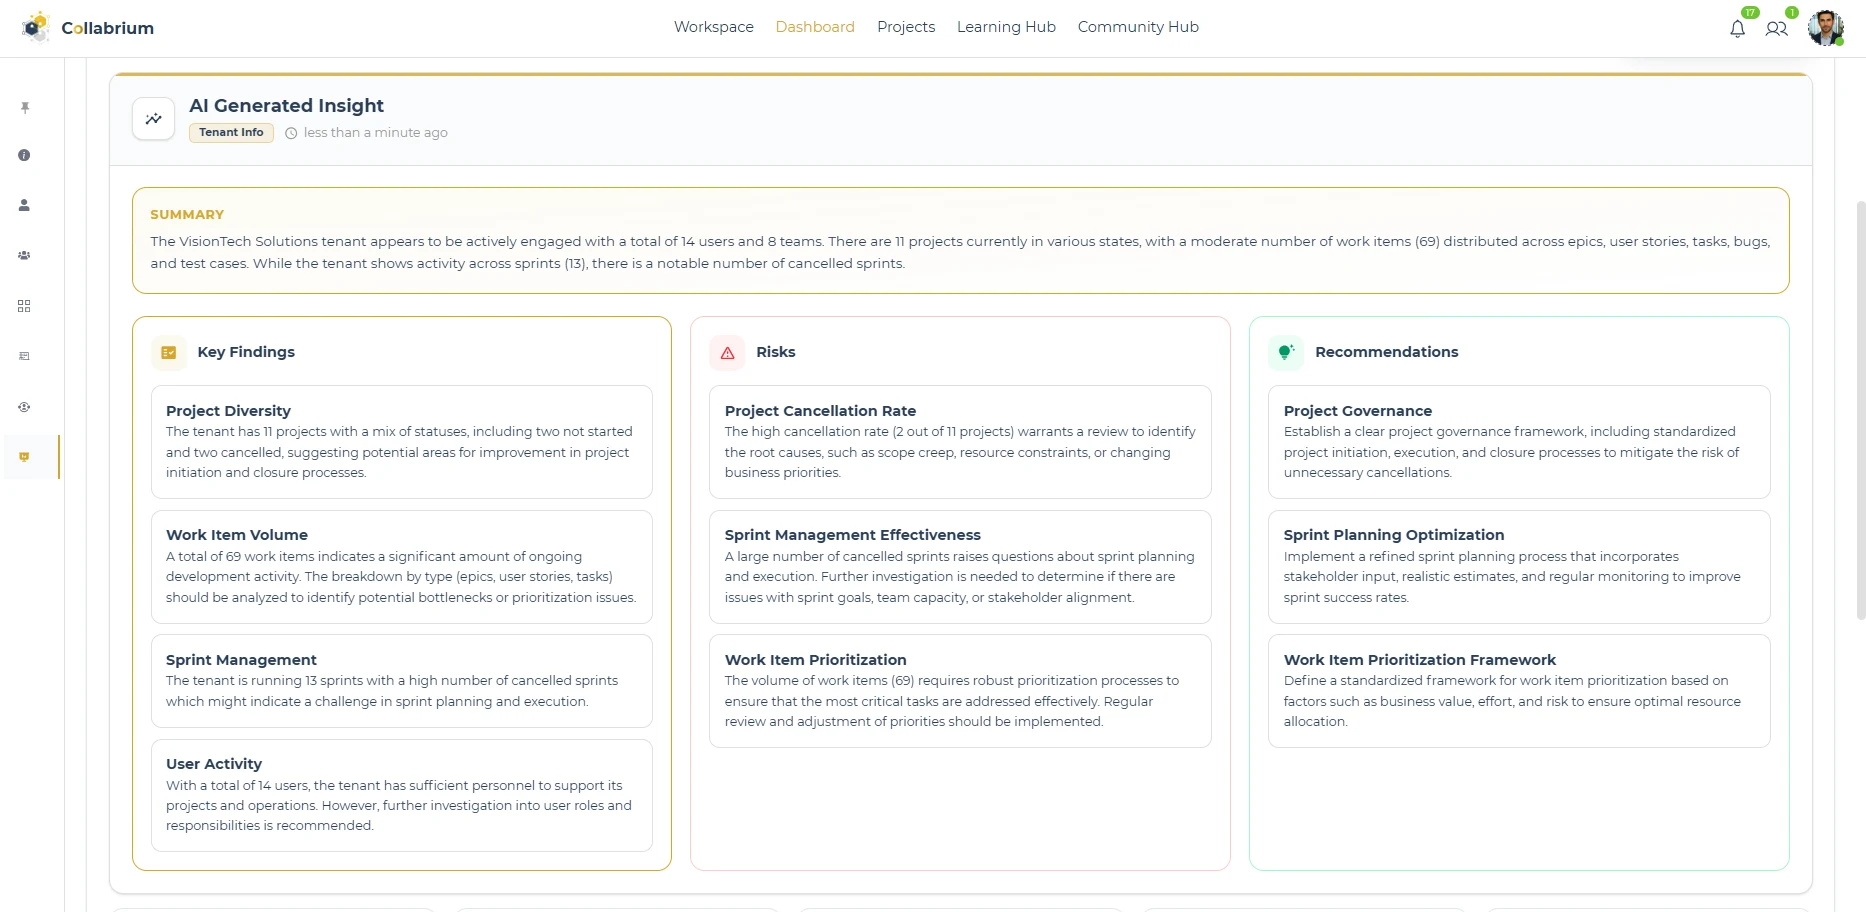
Task: Click 'Sprint Planning Optimization' recommendation heading
Action: coord(1394,535)
